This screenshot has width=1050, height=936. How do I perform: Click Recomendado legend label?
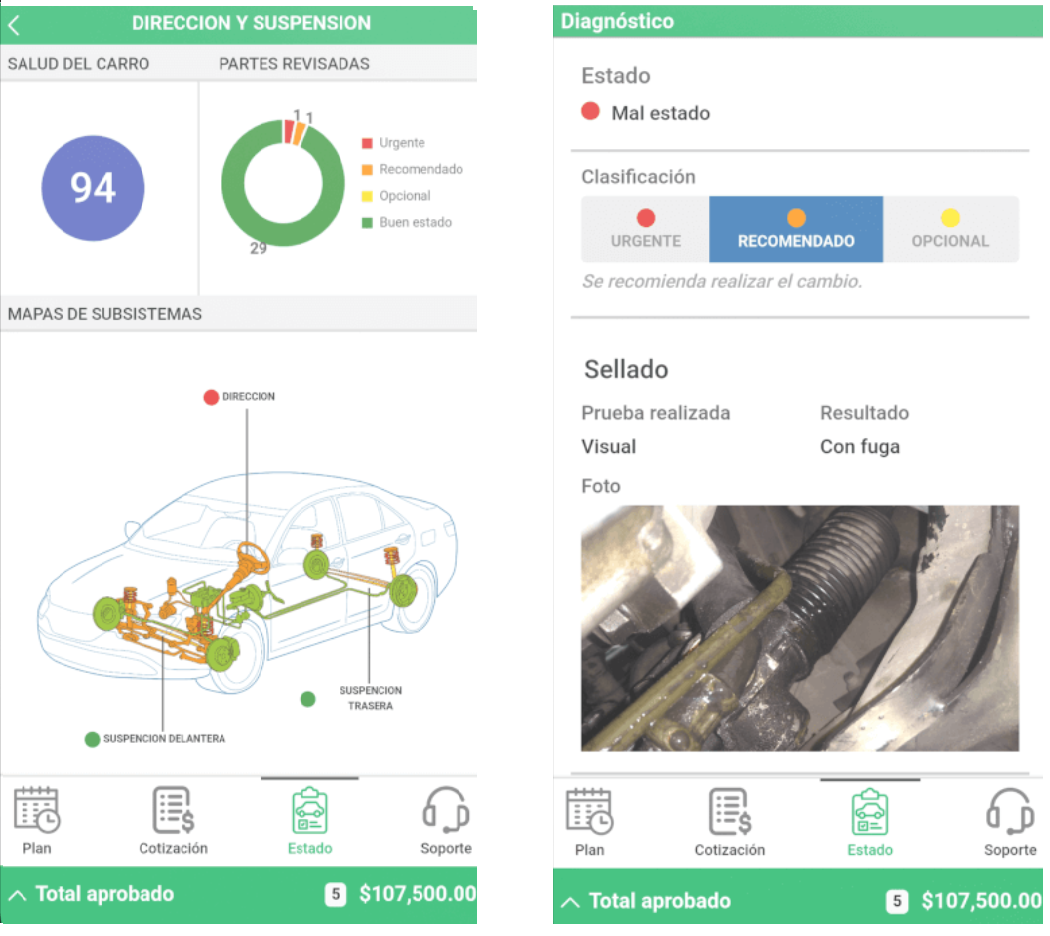421,169
